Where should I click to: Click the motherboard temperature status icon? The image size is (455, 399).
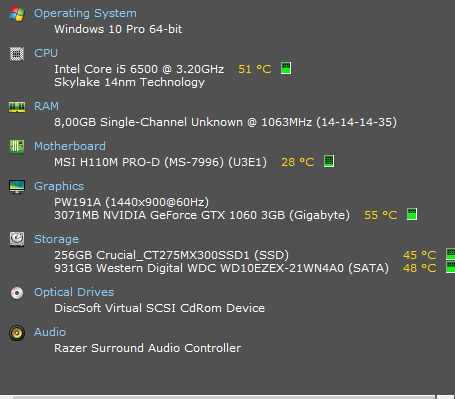click(x=329, y=161)
